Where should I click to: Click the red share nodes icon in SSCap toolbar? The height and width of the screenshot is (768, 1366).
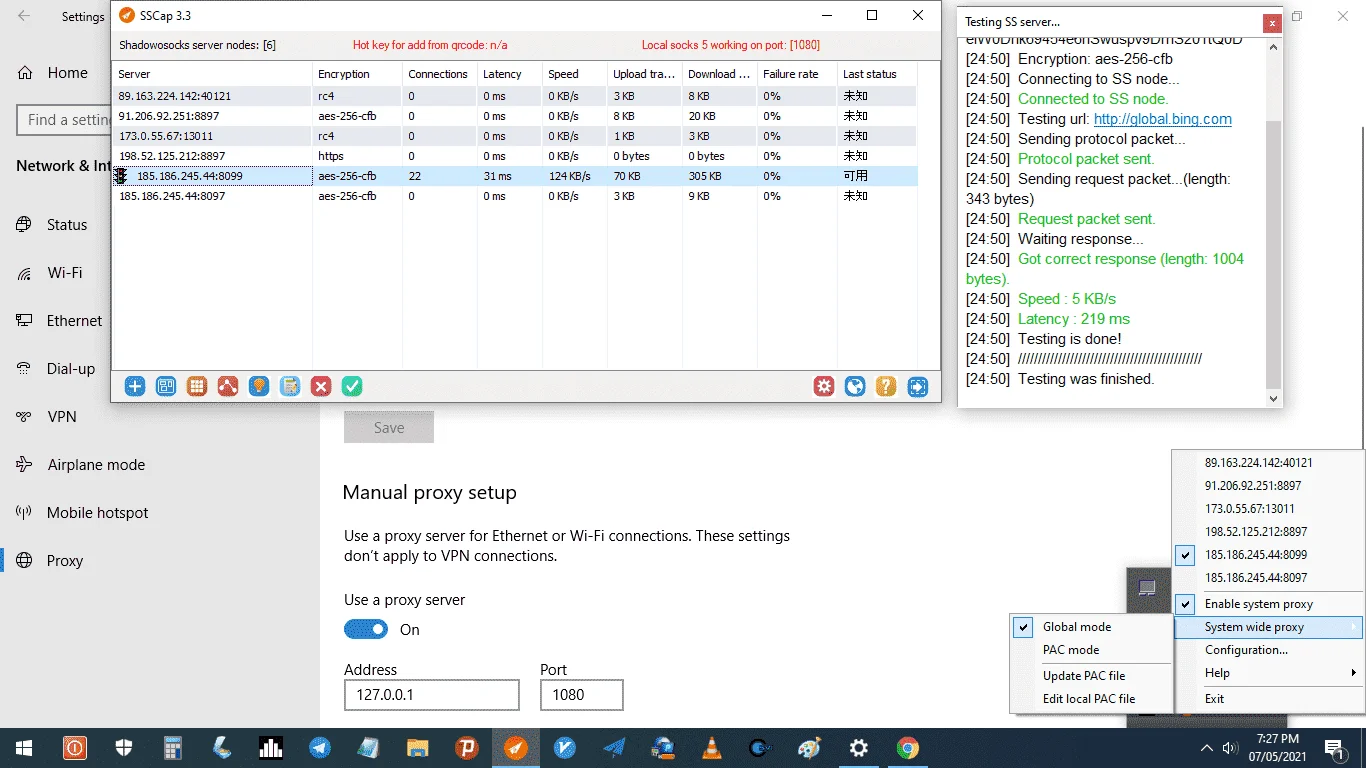pyautogui.click(x=228, y=386)
